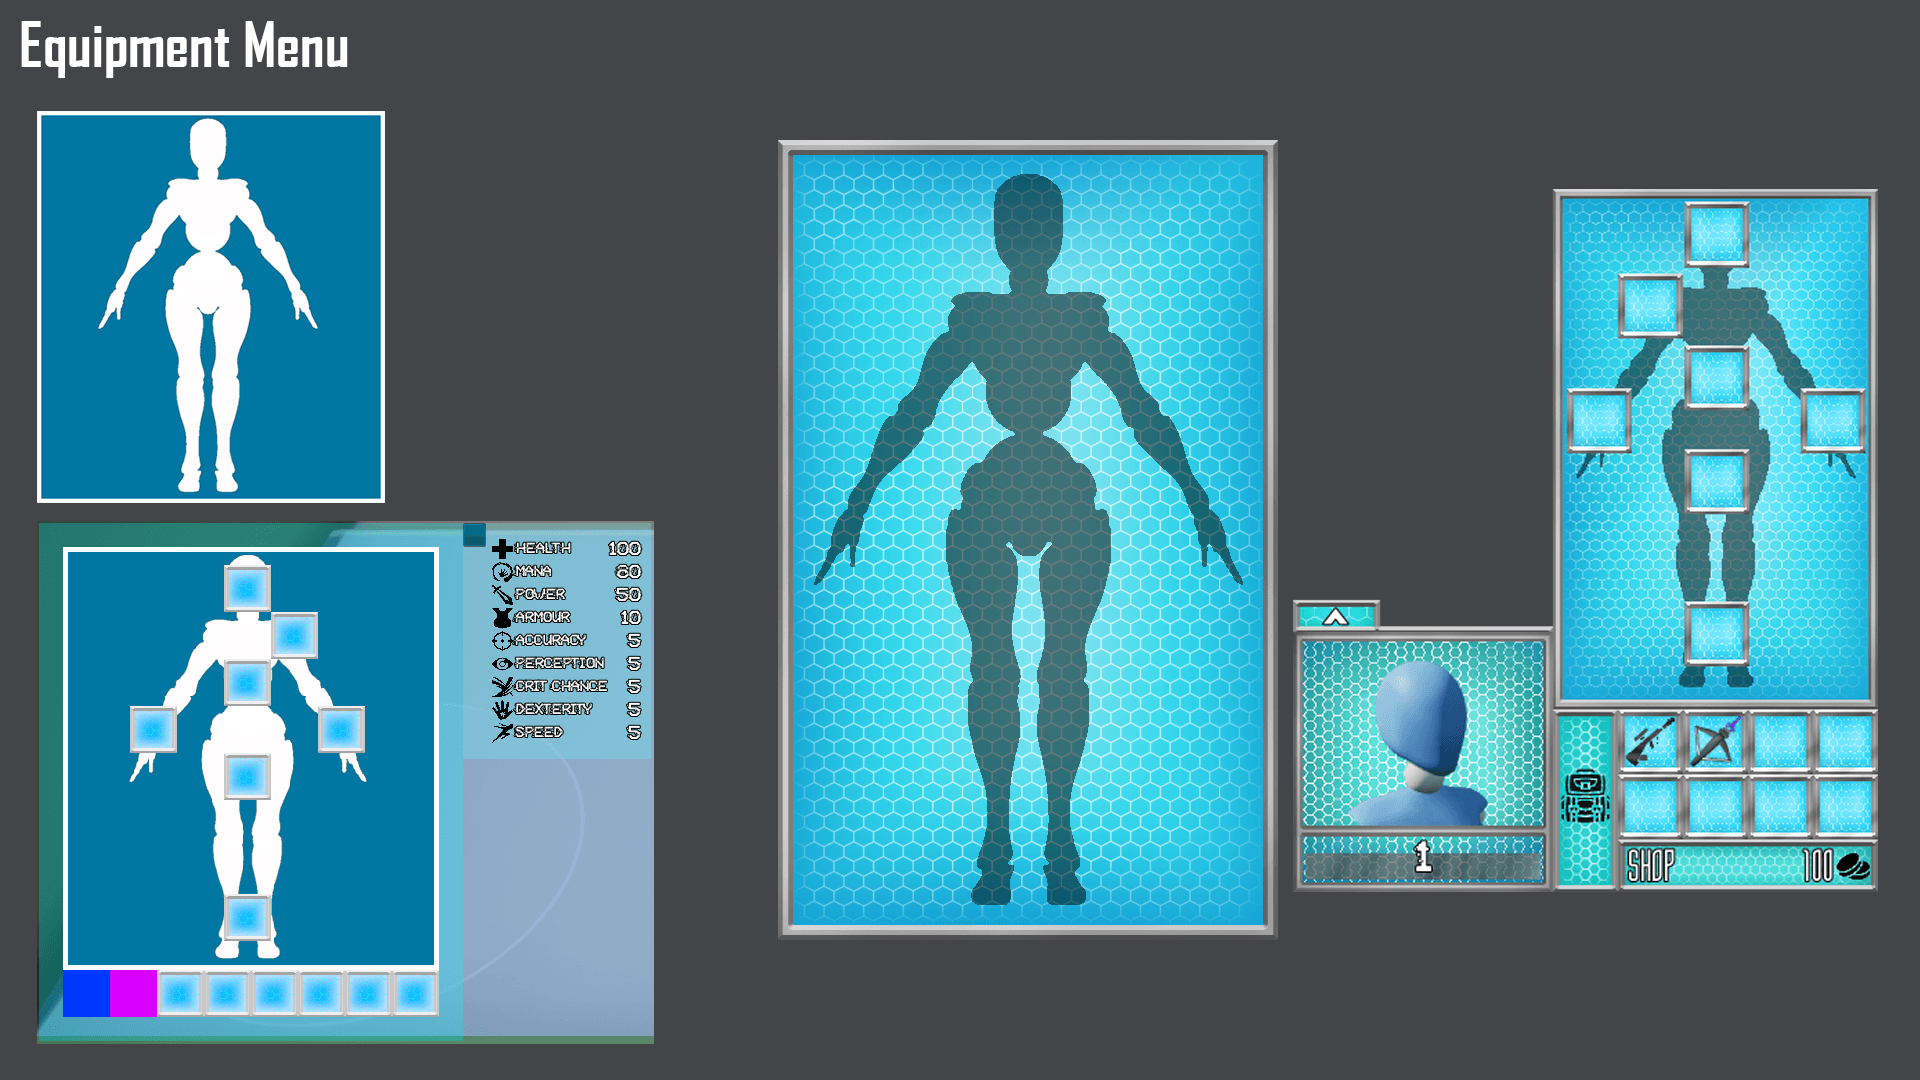Screen dimensions: 1920x1080
Task: Select feet slot on the white silhouette mockup
Action: pyautogui.click(x=246, y=917)
